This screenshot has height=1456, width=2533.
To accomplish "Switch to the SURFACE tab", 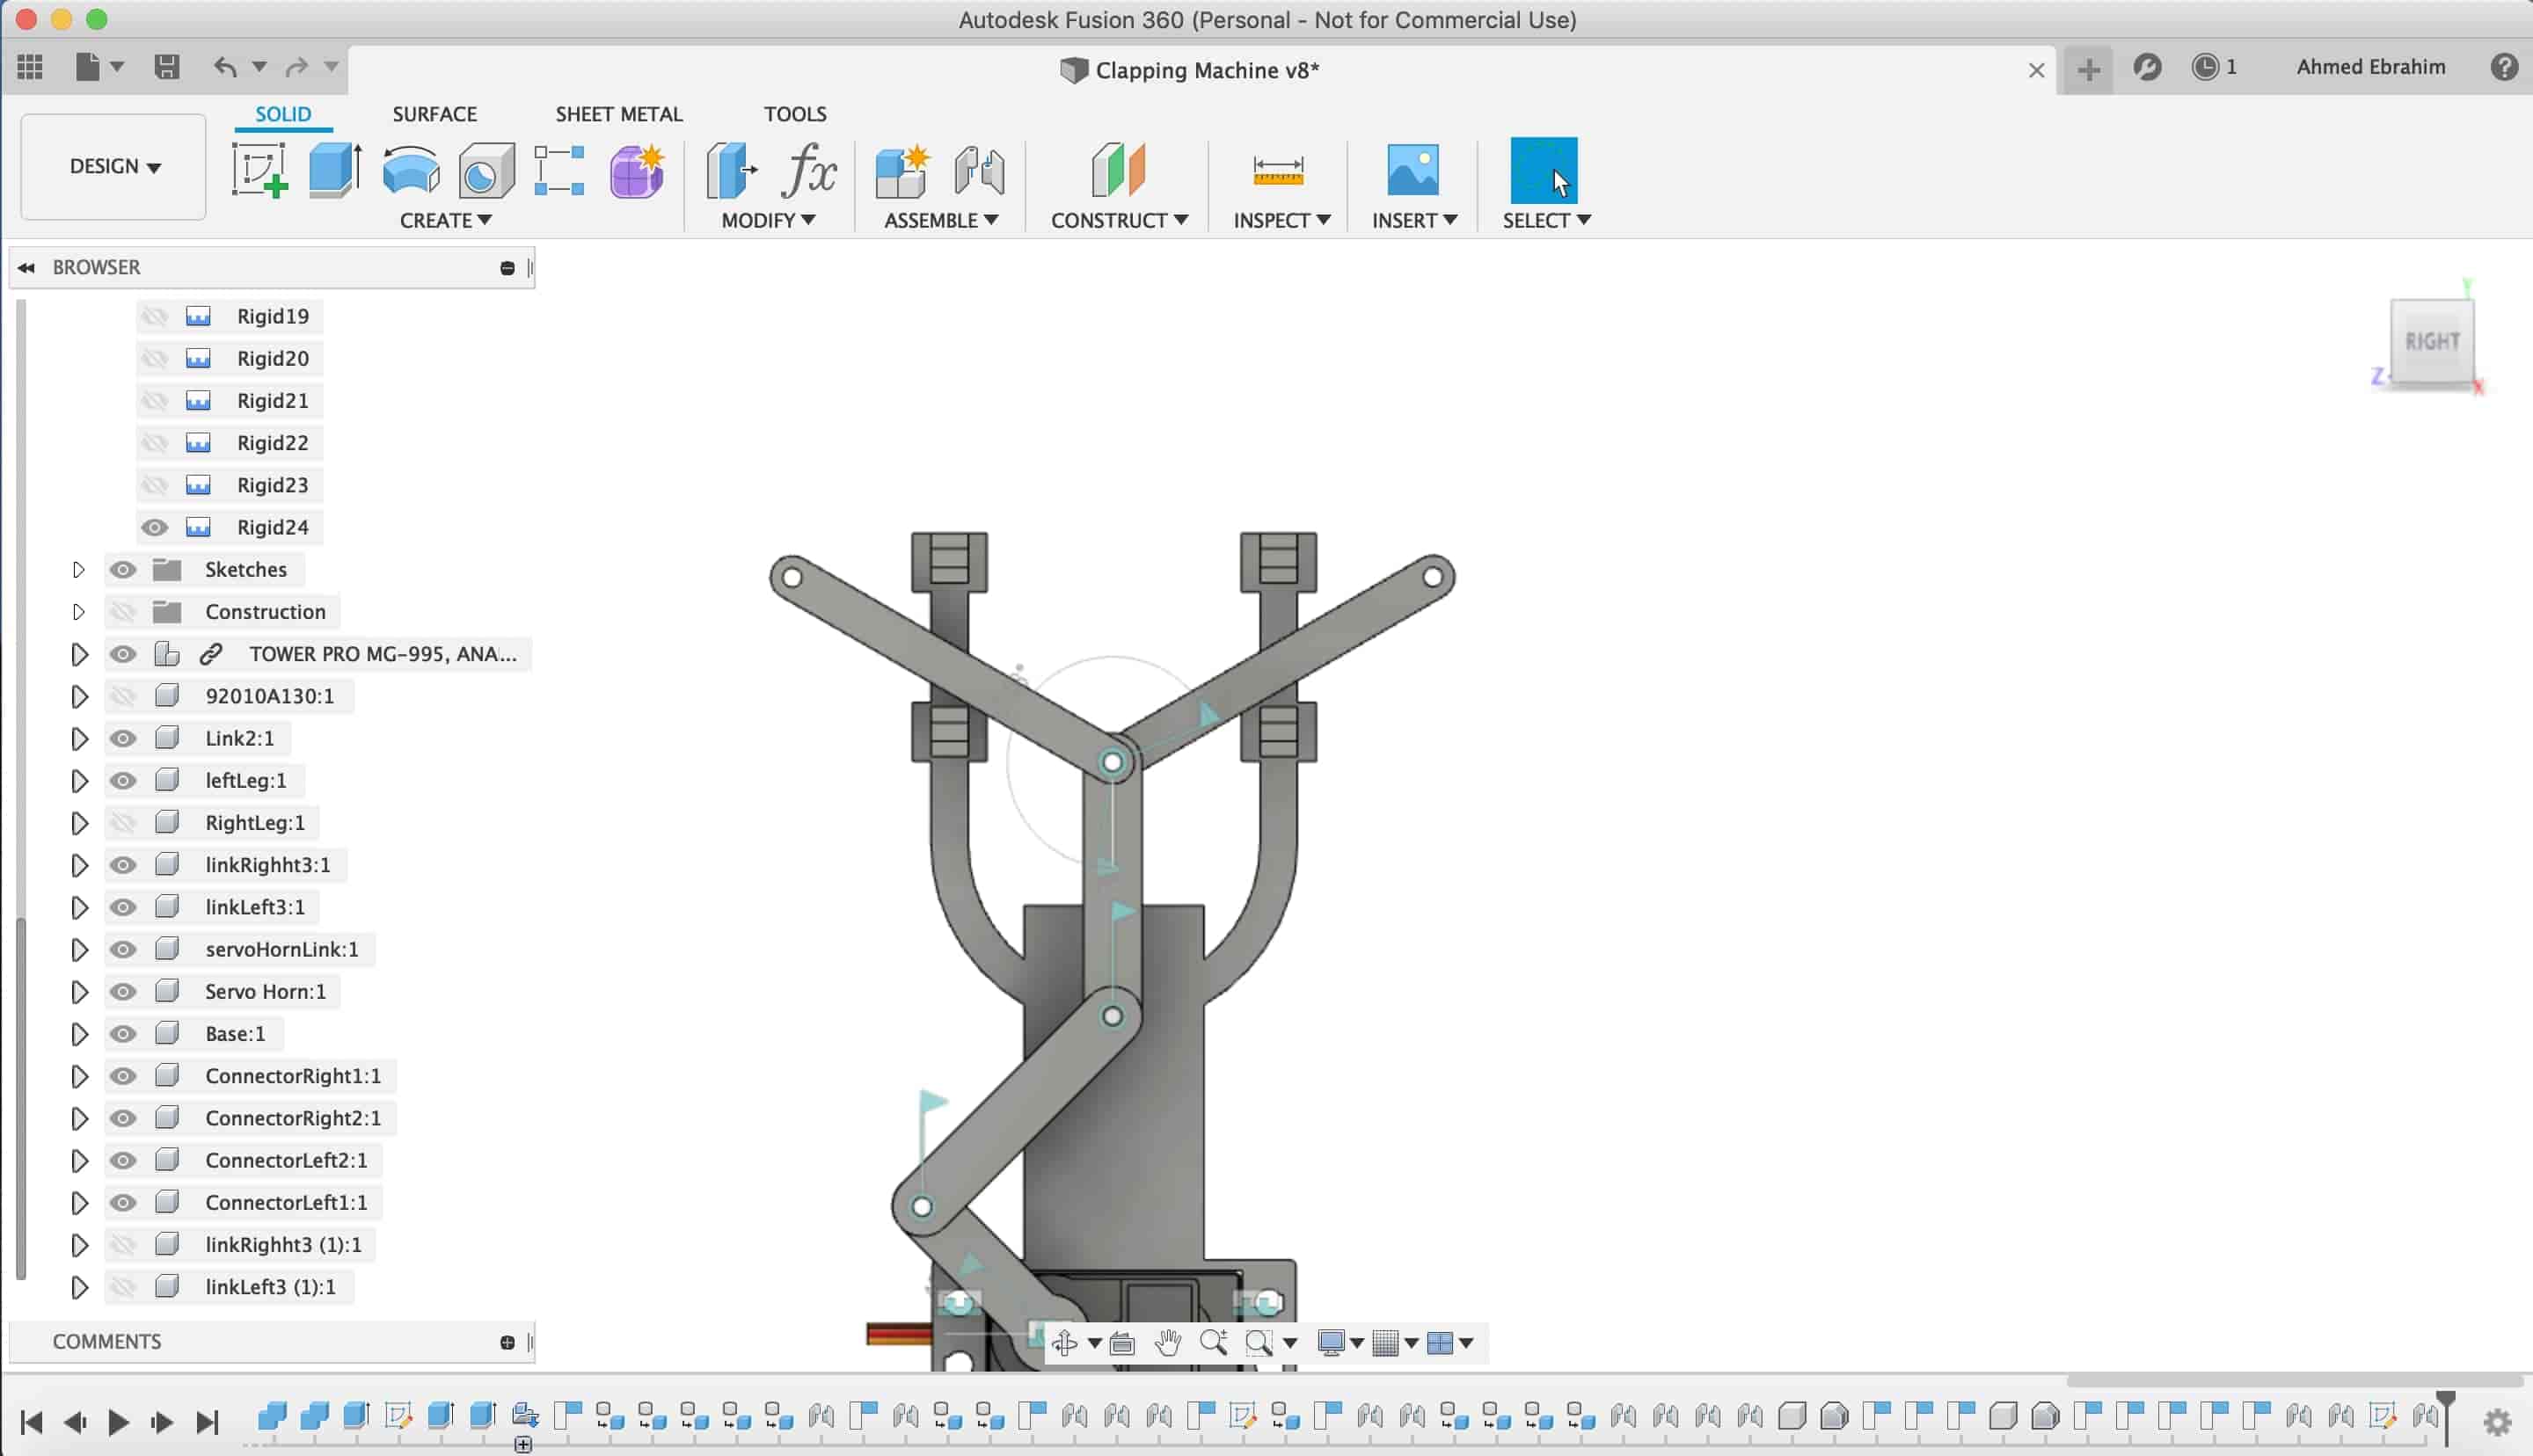I will coord(435,113).
